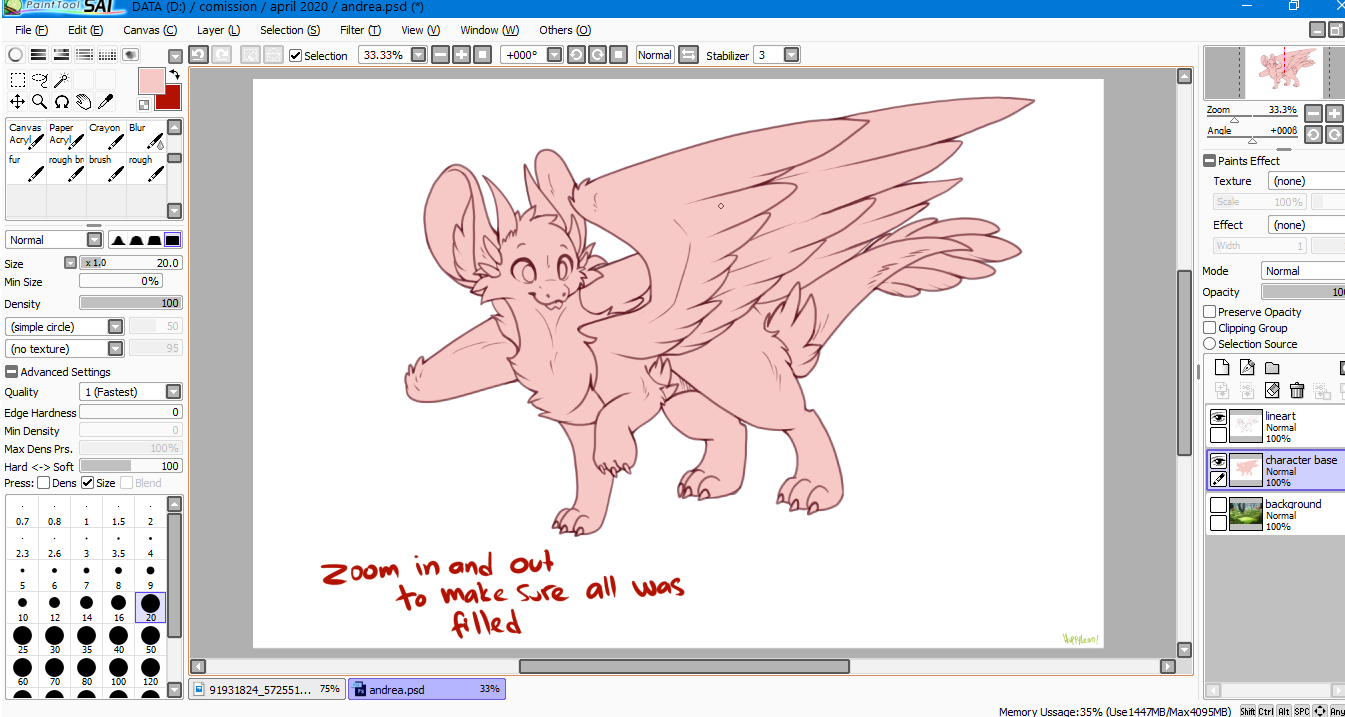Hide the lineart layer

(1218, 417)
